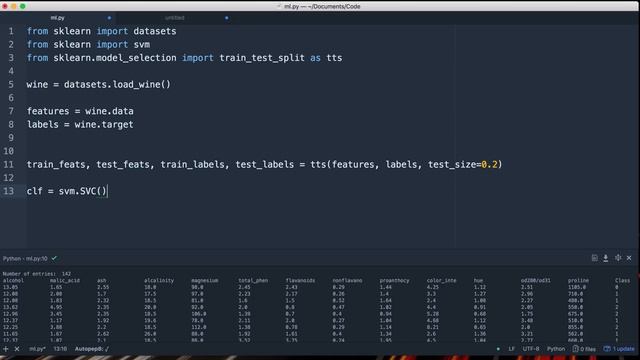The image size is (640, 360).
Task: Click 'tts' alias on line 3
Action: tap(334, 58)
